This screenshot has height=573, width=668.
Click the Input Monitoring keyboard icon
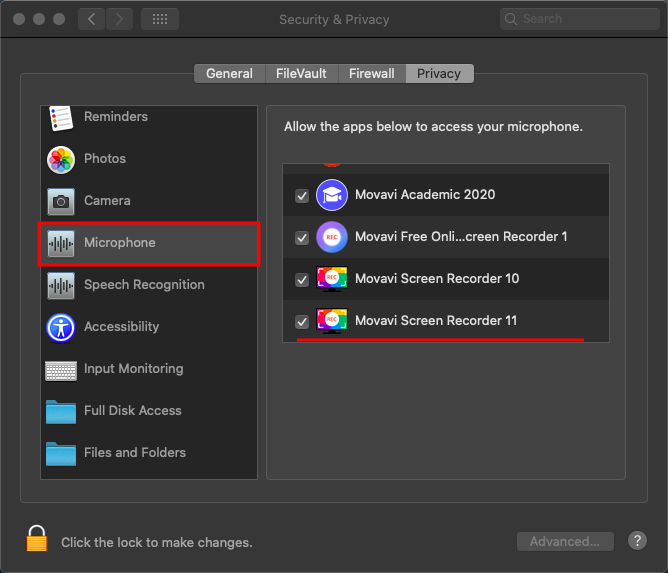pyautogui.click(x=61, y=371)
